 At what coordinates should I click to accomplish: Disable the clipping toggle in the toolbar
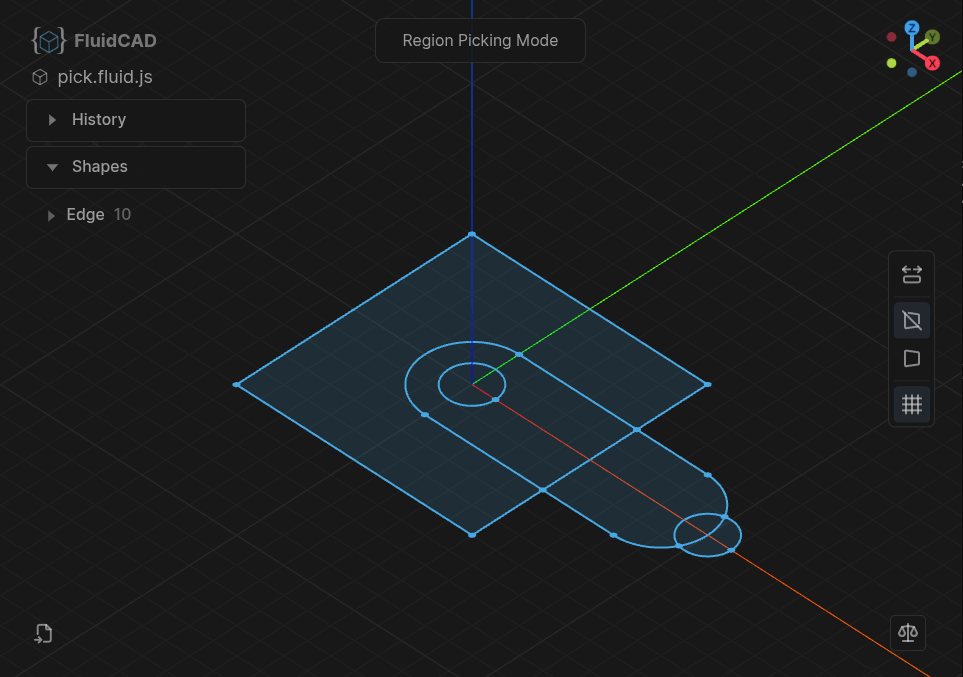click(911, 320)
